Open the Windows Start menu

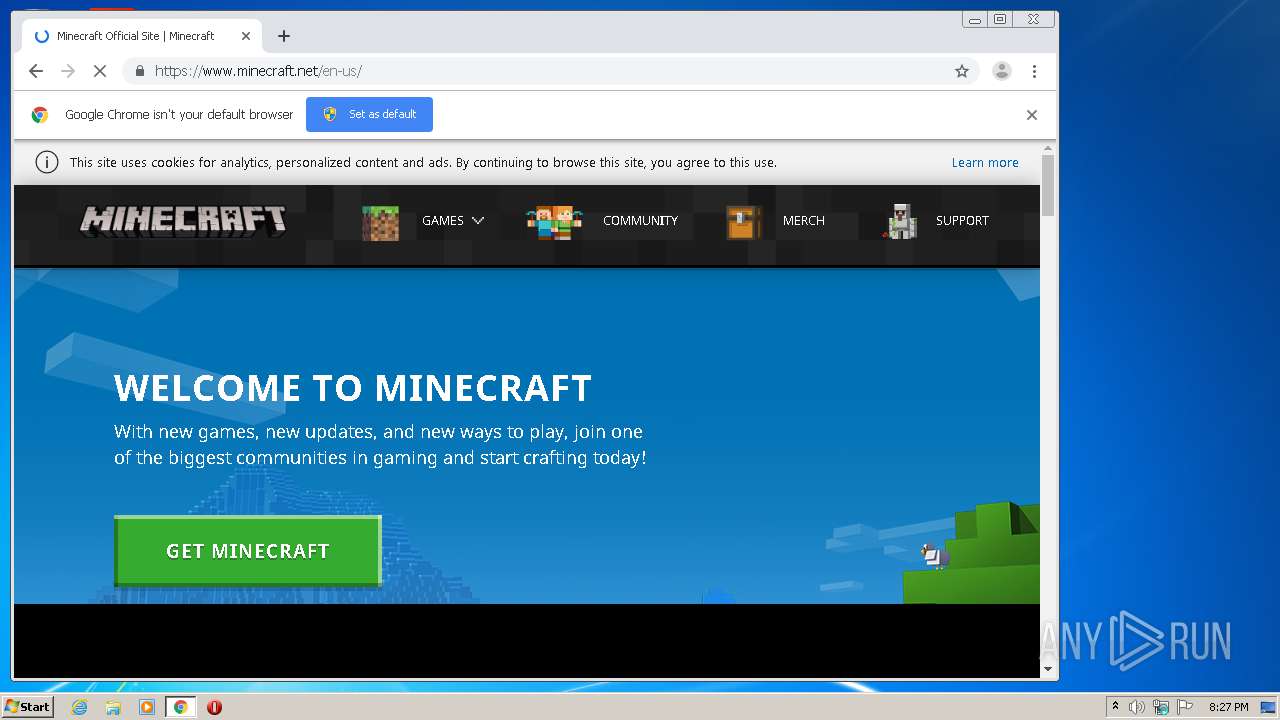27,706
